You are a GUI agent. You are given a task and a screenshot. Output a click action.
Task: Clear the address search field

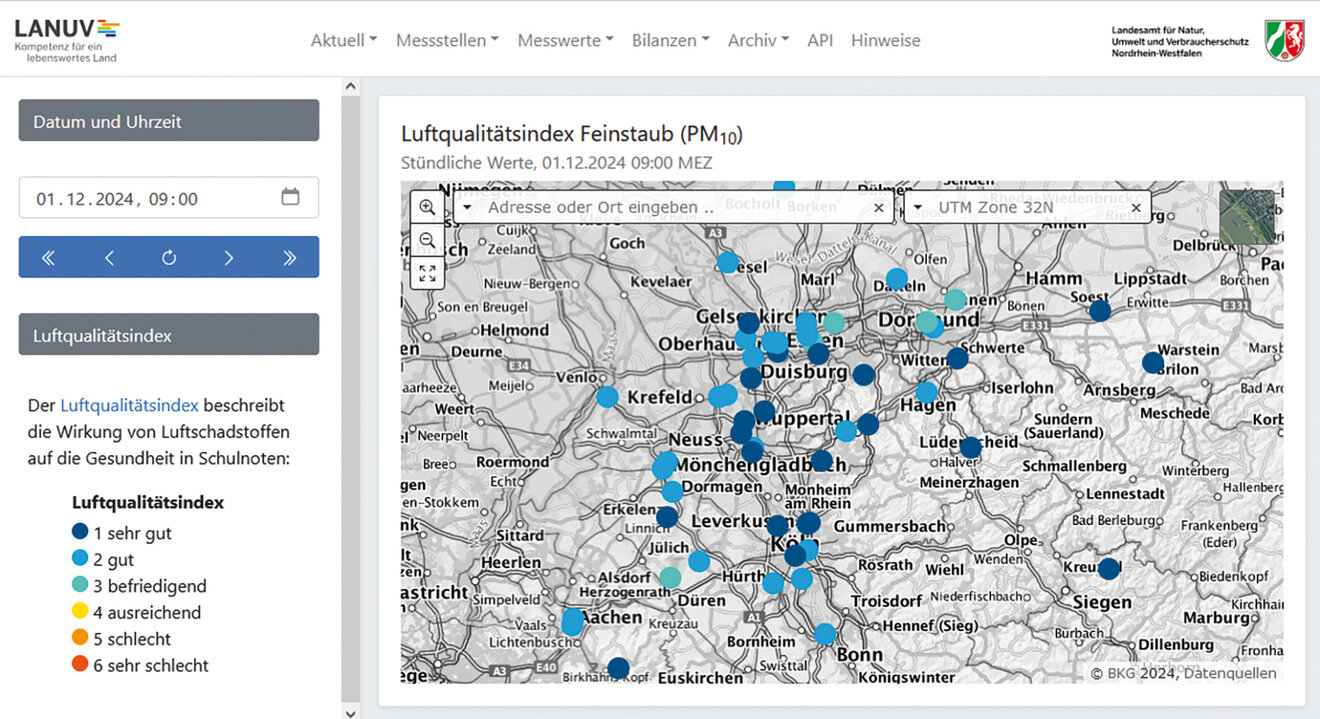pos(878,208)
